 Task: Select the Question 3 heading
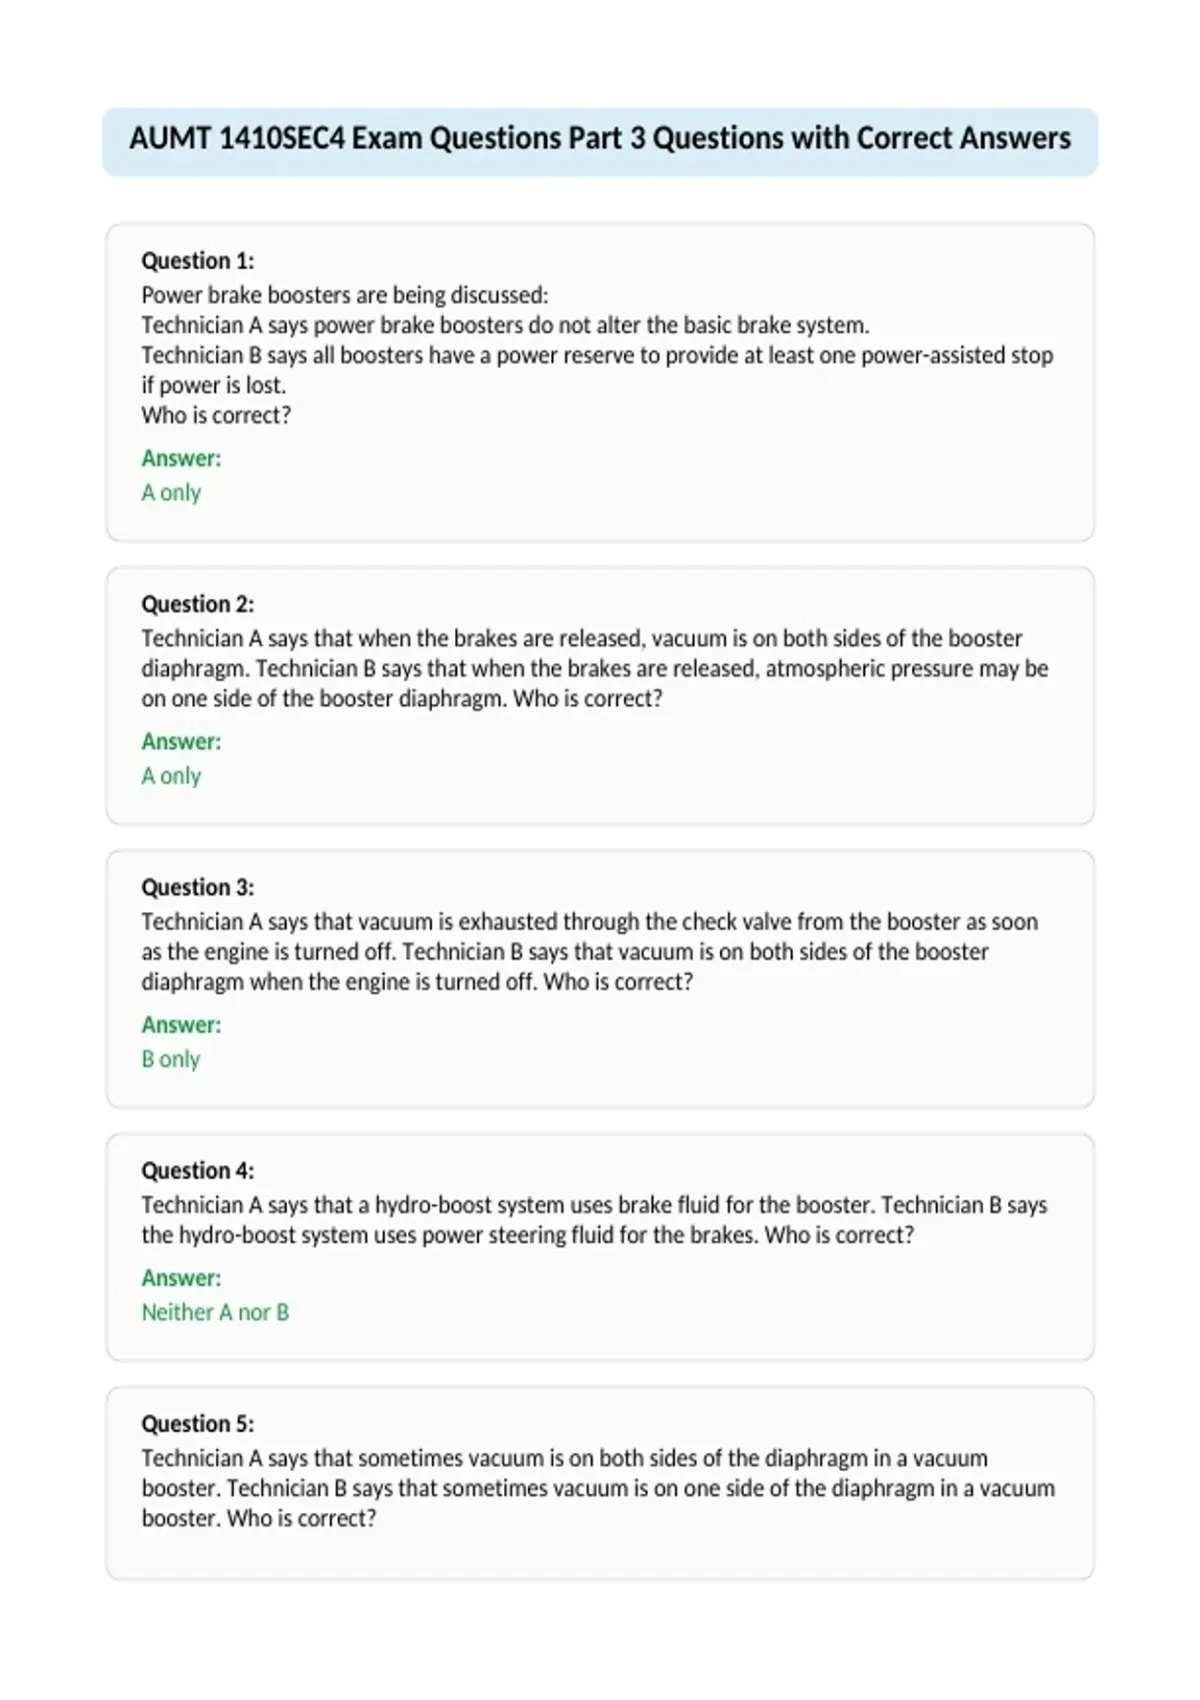(197, 887)
